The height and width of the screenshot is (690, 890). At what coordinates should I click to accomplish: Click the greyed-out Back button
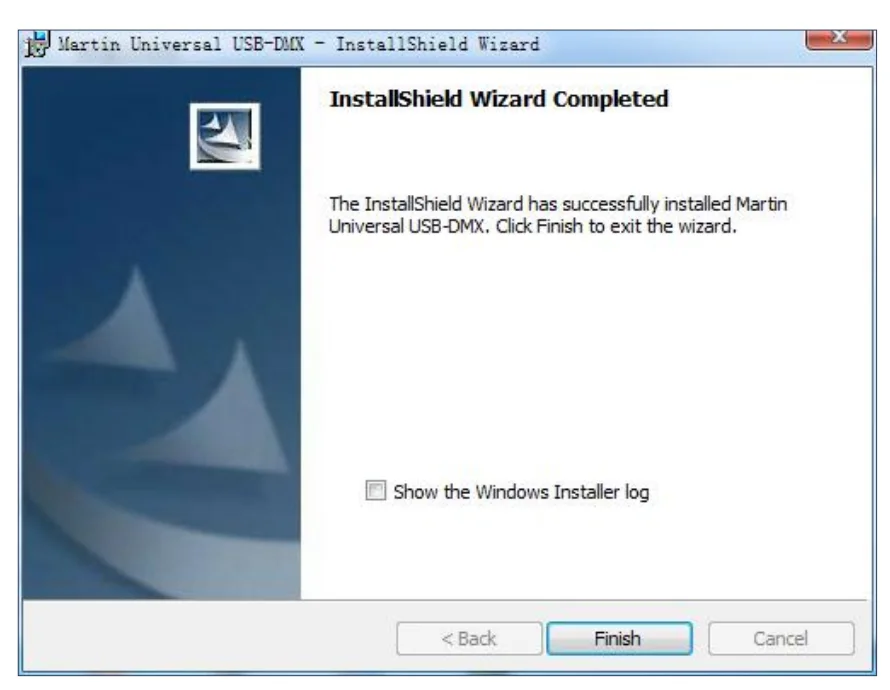point(469,638)
